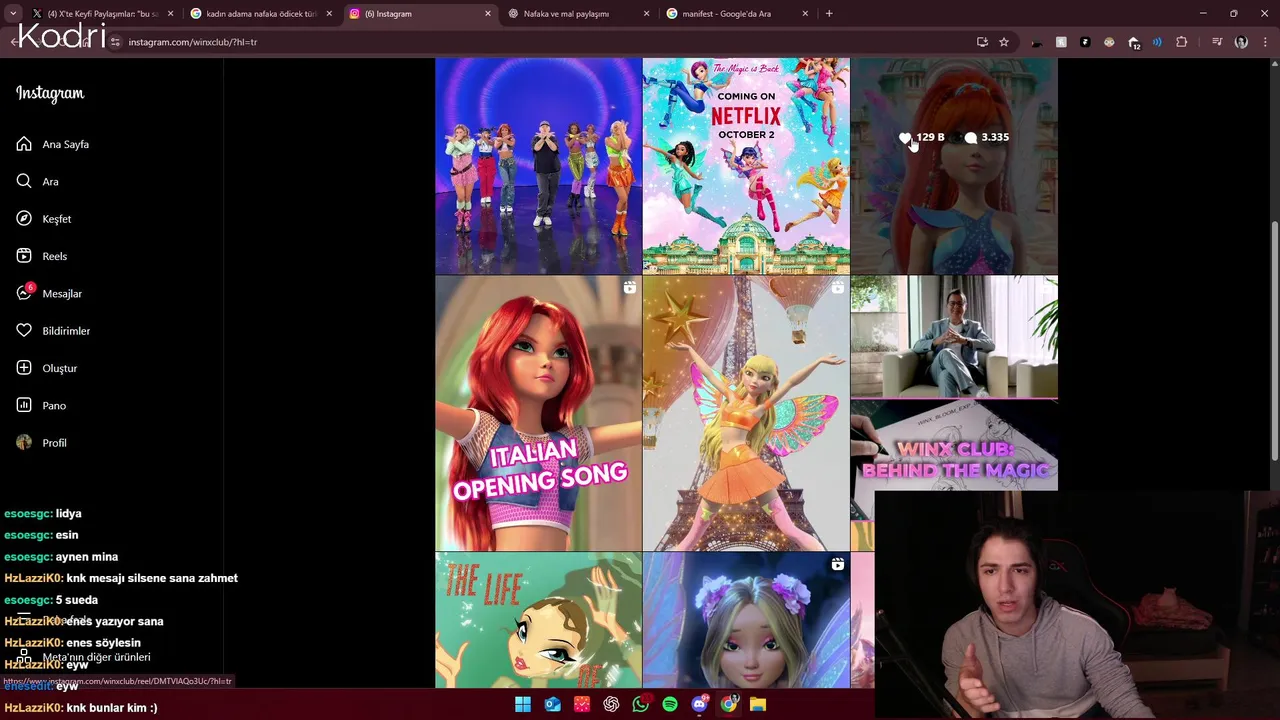The image size is (1280, 720).
Task: Open Keşfet compass icon in sidebar
Action: [24, 218]
